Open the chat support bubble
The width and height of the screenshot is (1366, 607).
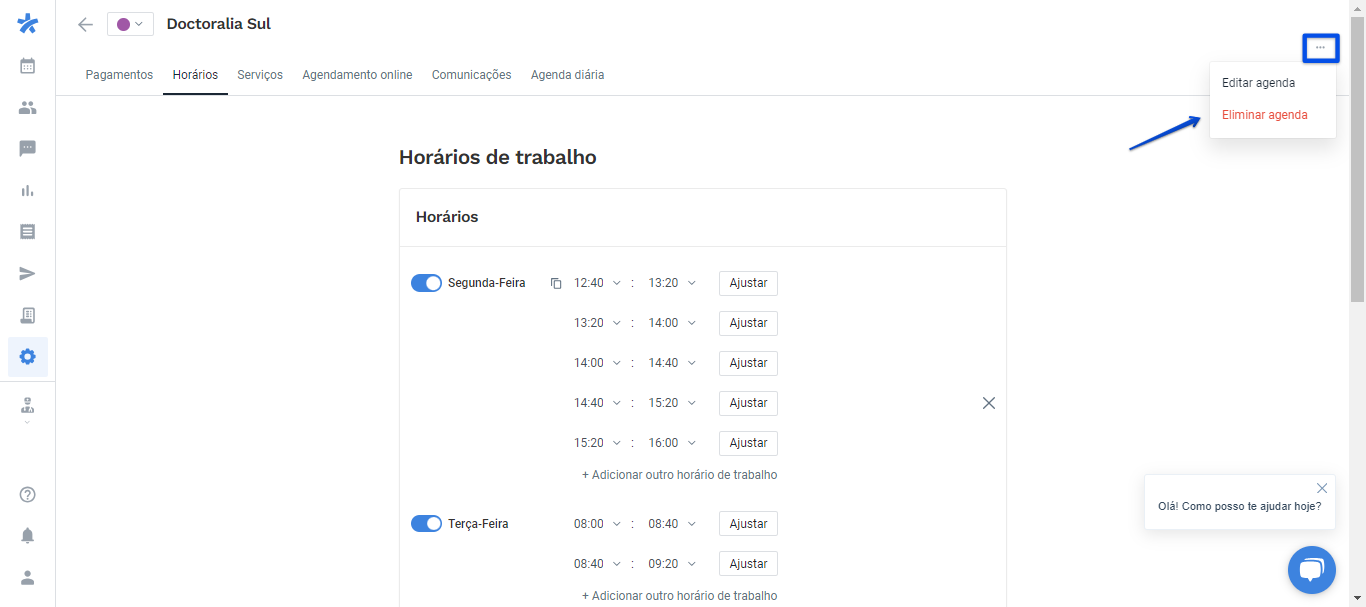tap(1311, 570)
